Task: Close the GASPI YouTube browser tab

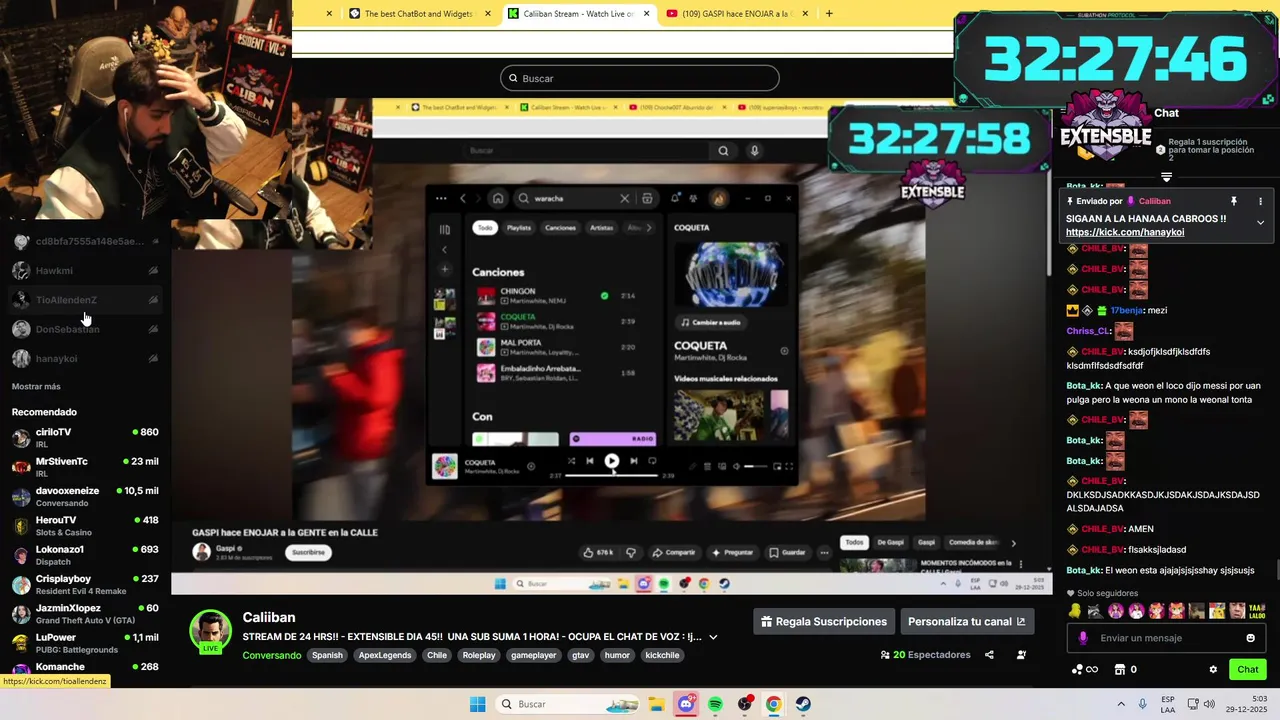Action: tap(804, 14)
